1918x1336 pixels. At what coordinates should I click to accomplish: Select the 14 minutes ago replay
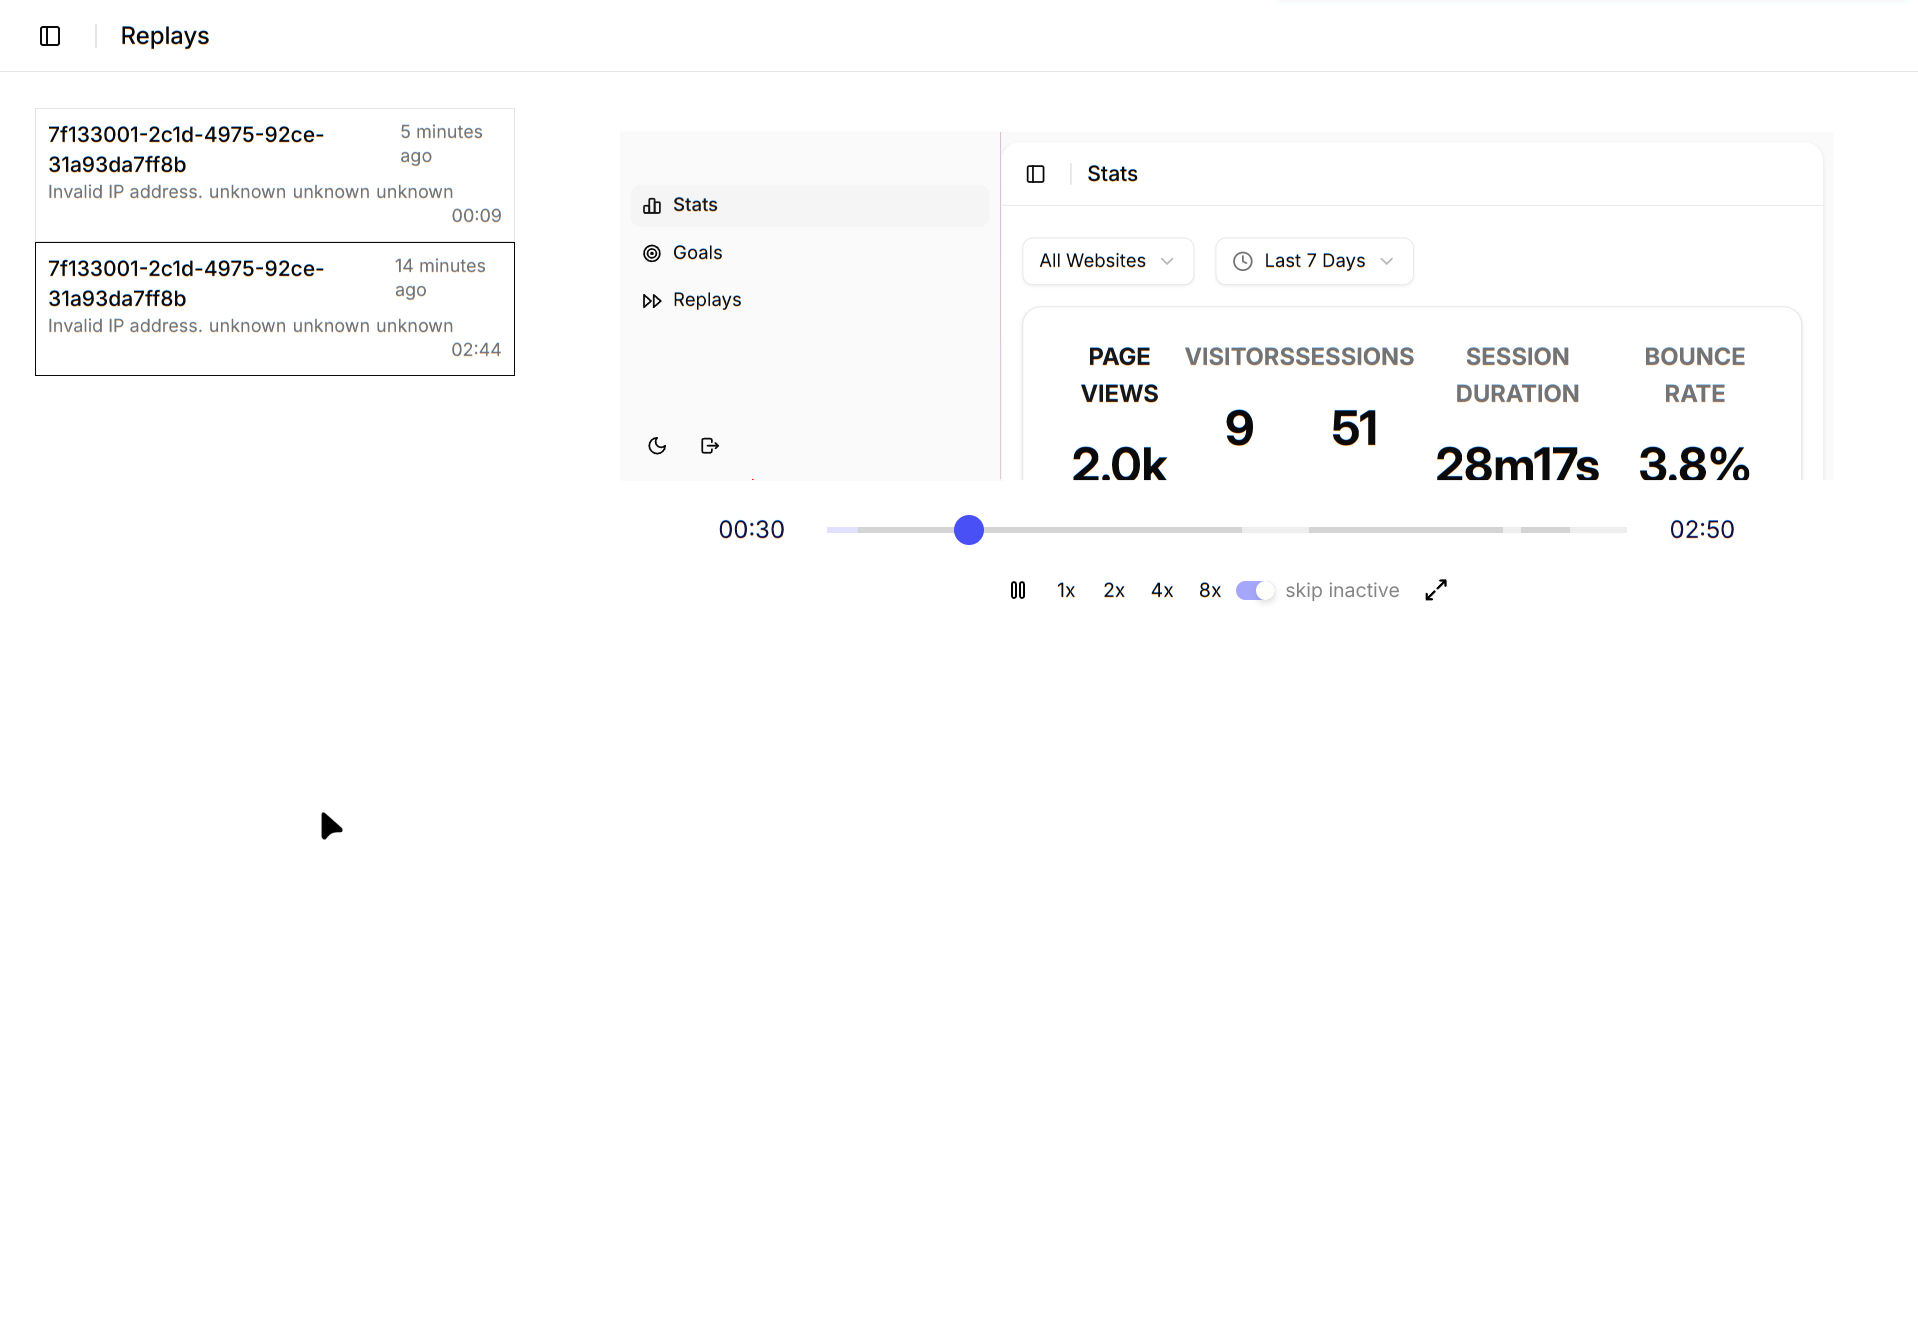[x=274, y=309]
